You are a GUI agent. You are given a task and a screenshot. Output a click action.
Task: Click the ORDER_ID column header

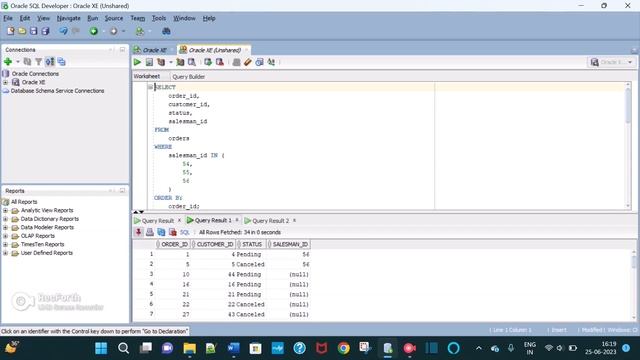pyautogui.click(x=174, y=244)
